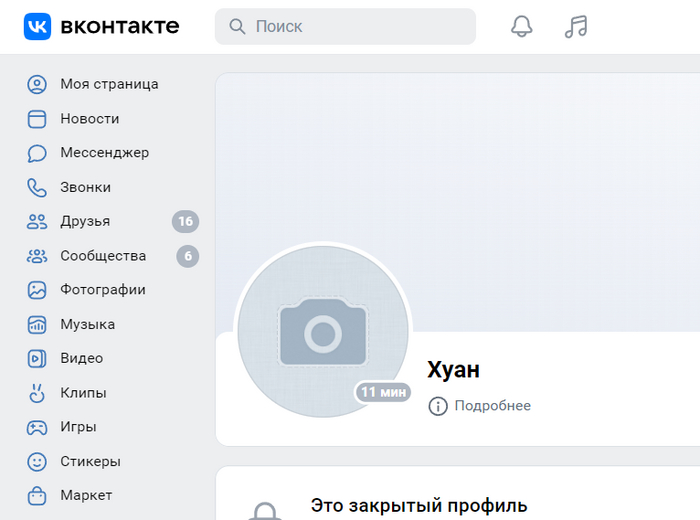Open Звонки in the sidebar
Screen dimensions: 700x520
86,187
